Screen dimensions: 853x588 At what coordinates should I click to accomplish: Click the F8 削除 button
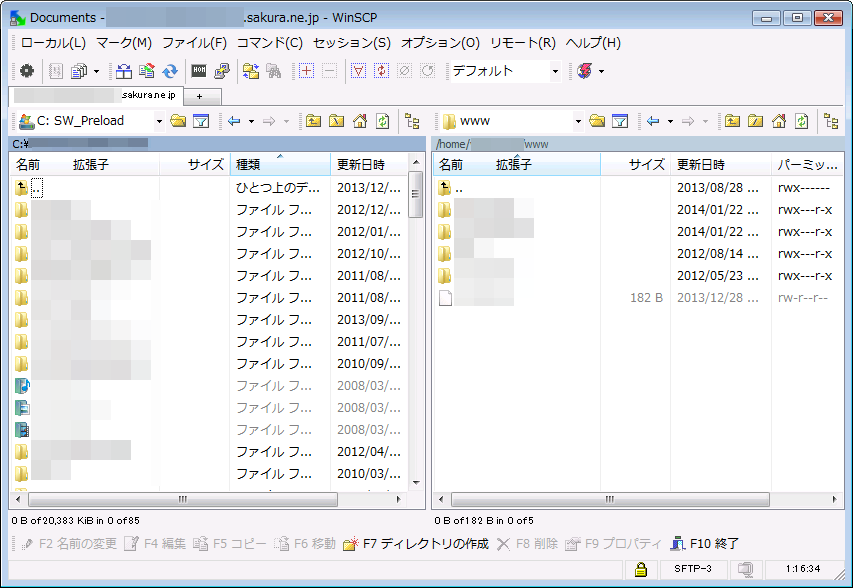[527, 543]
